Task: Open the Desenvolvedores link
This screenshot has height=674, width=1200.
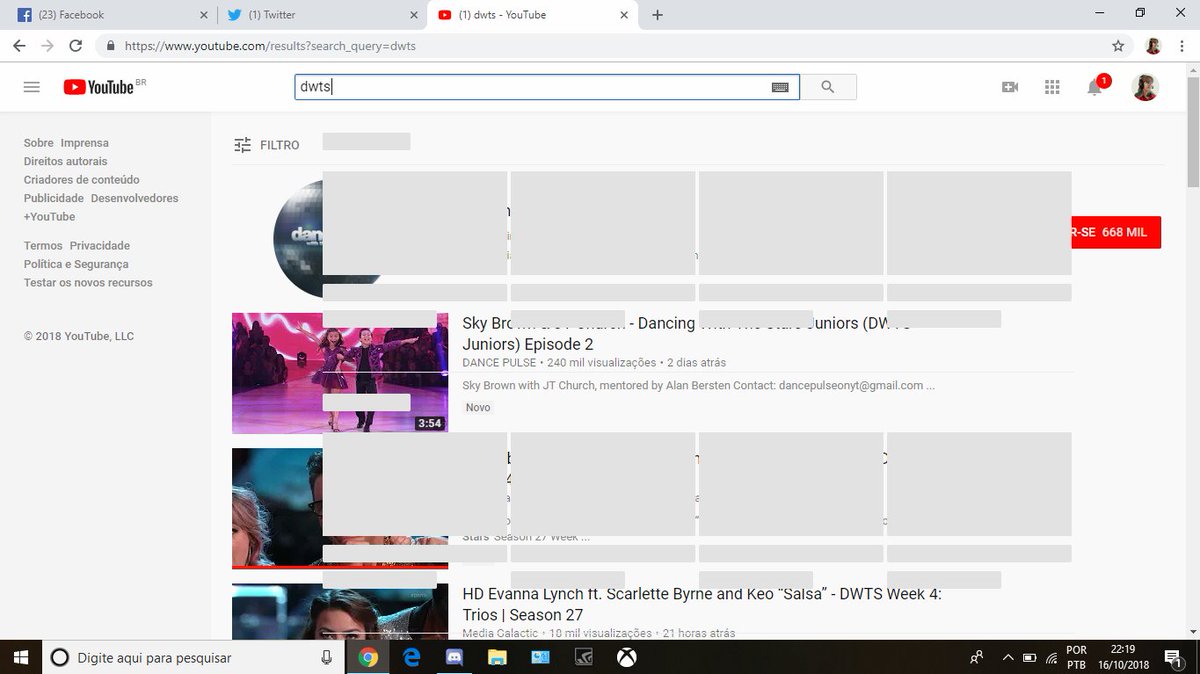Action: 135,198
